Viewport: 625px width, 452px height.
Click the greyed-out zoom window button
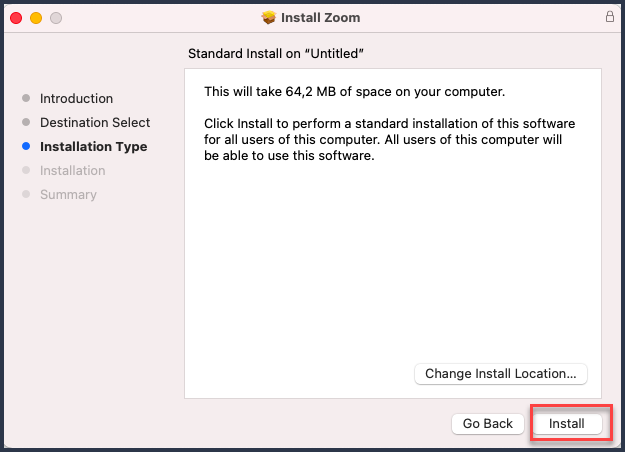pos(56,18)
